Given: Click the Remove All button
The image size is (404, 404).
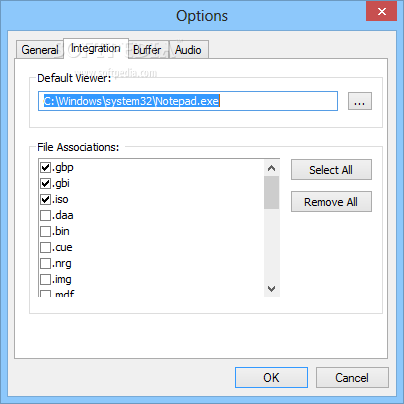Looking at the screenshot, I should [x=331, y=202].
